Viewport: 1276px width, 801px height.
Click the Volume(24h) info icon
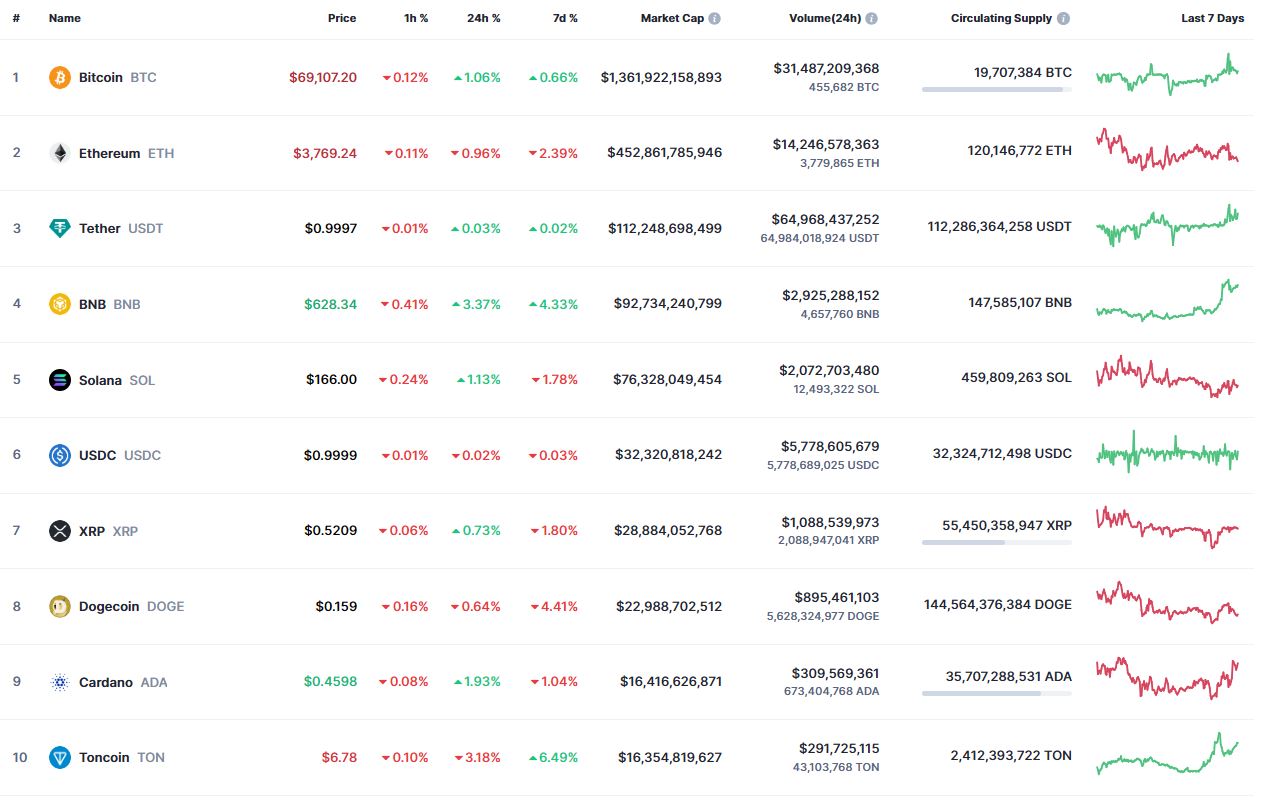click(872, 18)
